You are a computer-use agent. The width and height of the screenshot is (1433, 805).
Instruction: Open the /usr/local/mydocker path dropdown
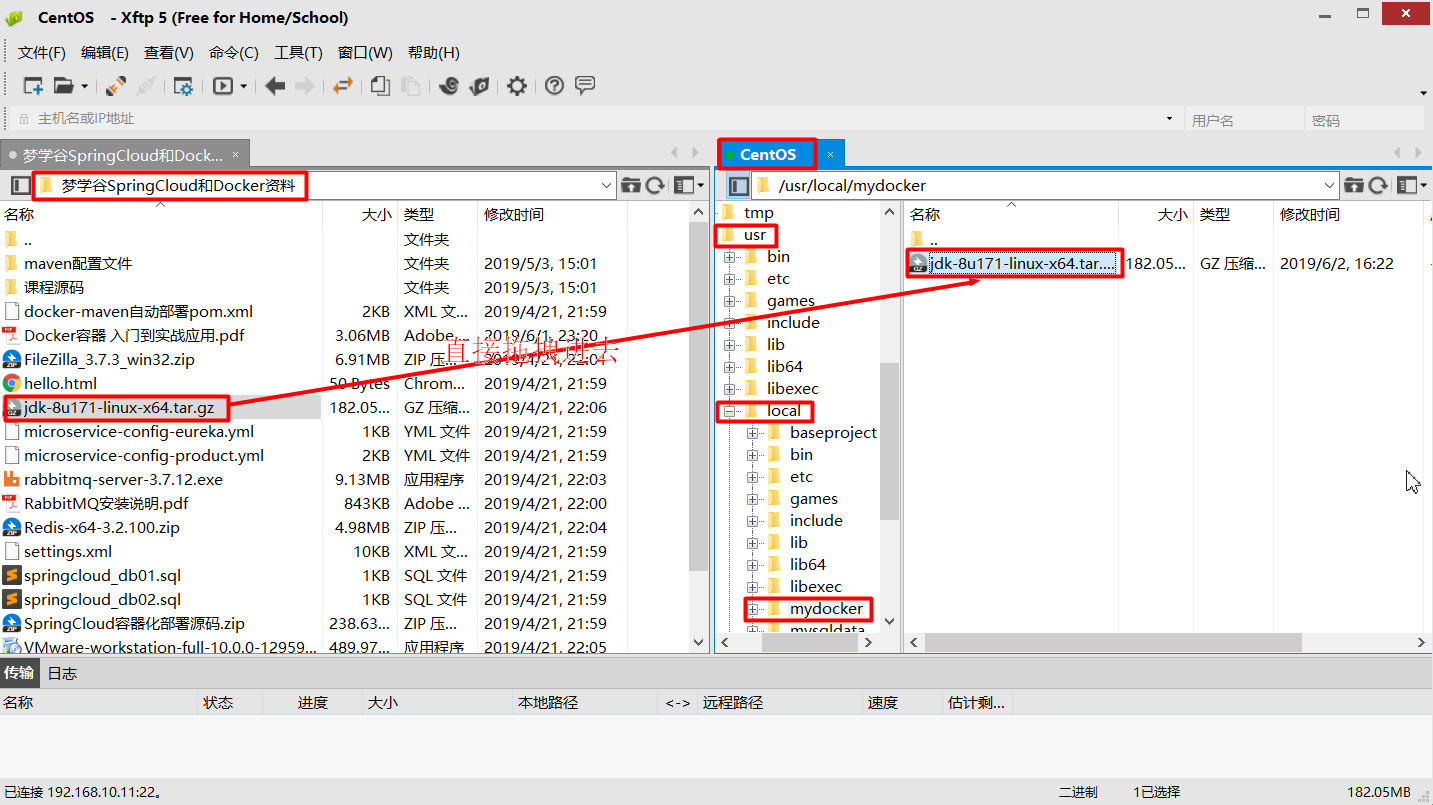coord(1329,185)
